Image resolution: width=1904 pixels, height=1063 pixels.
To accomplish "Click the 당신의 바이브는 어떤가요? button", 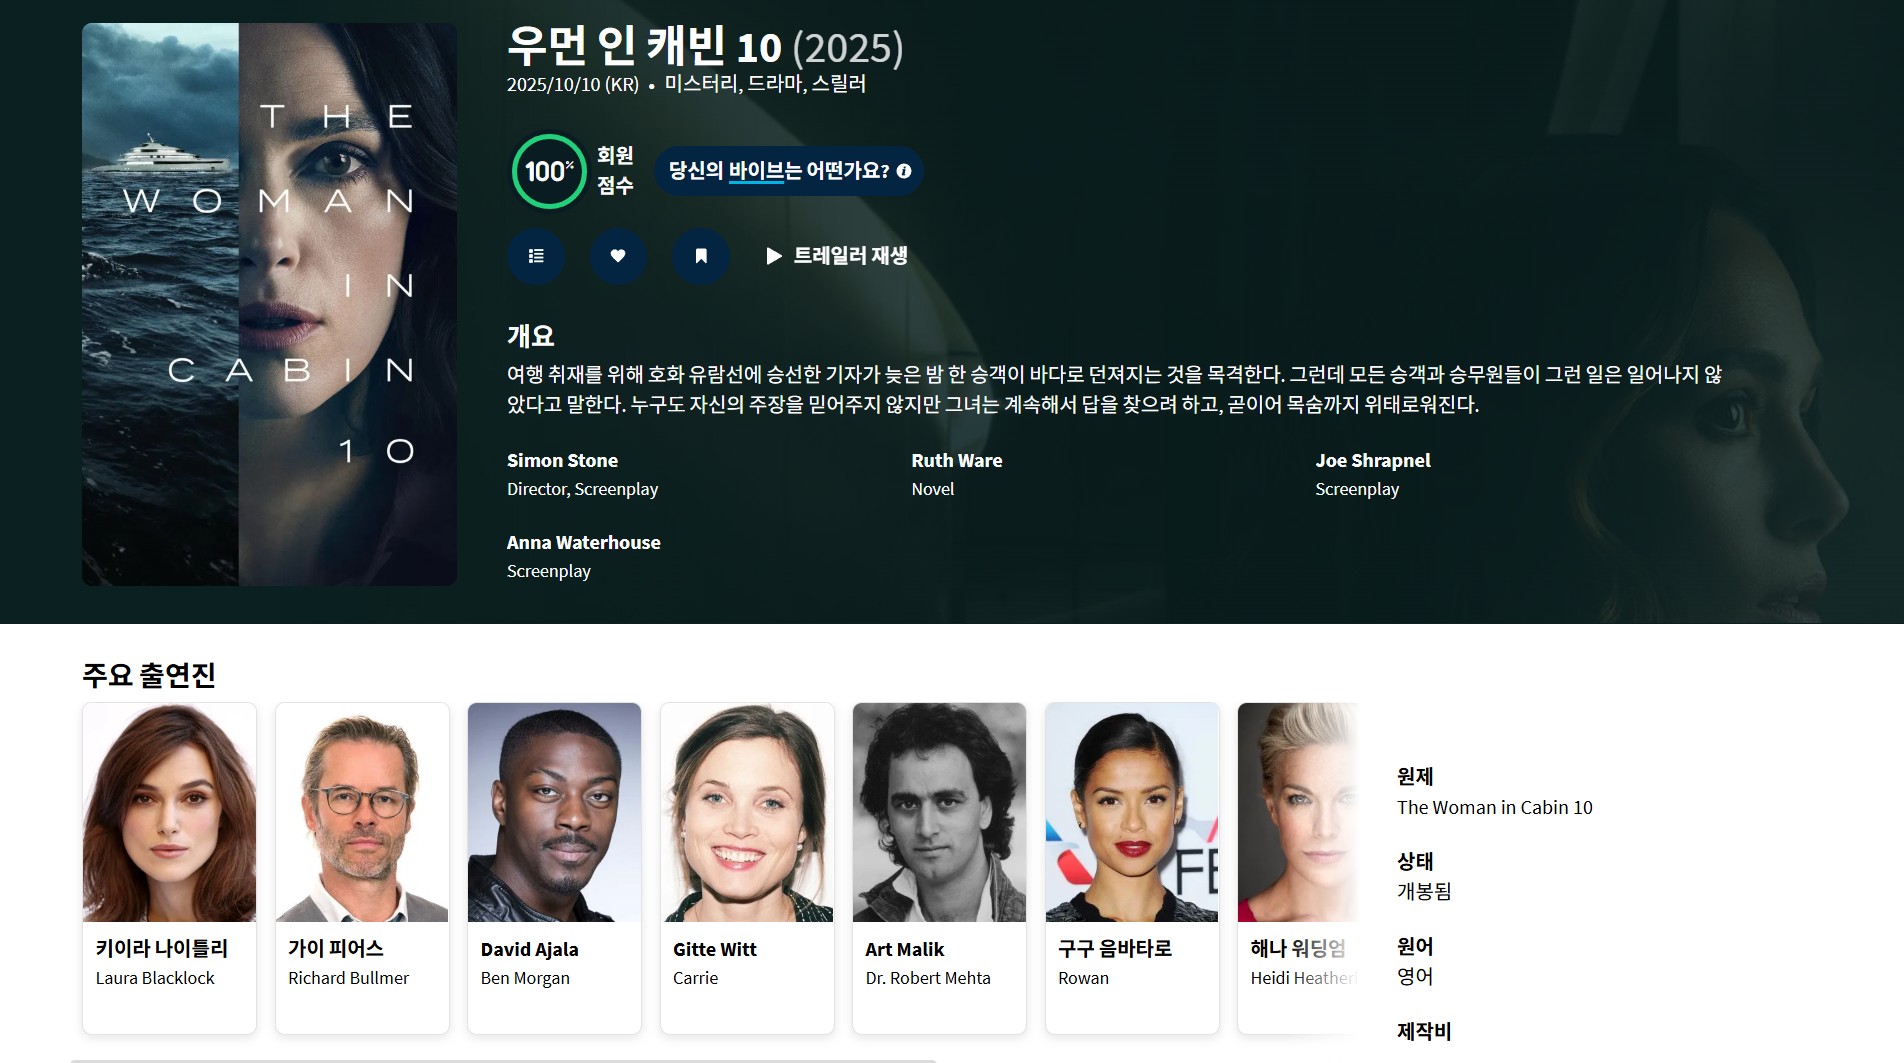I will click(x=778, y=171).
